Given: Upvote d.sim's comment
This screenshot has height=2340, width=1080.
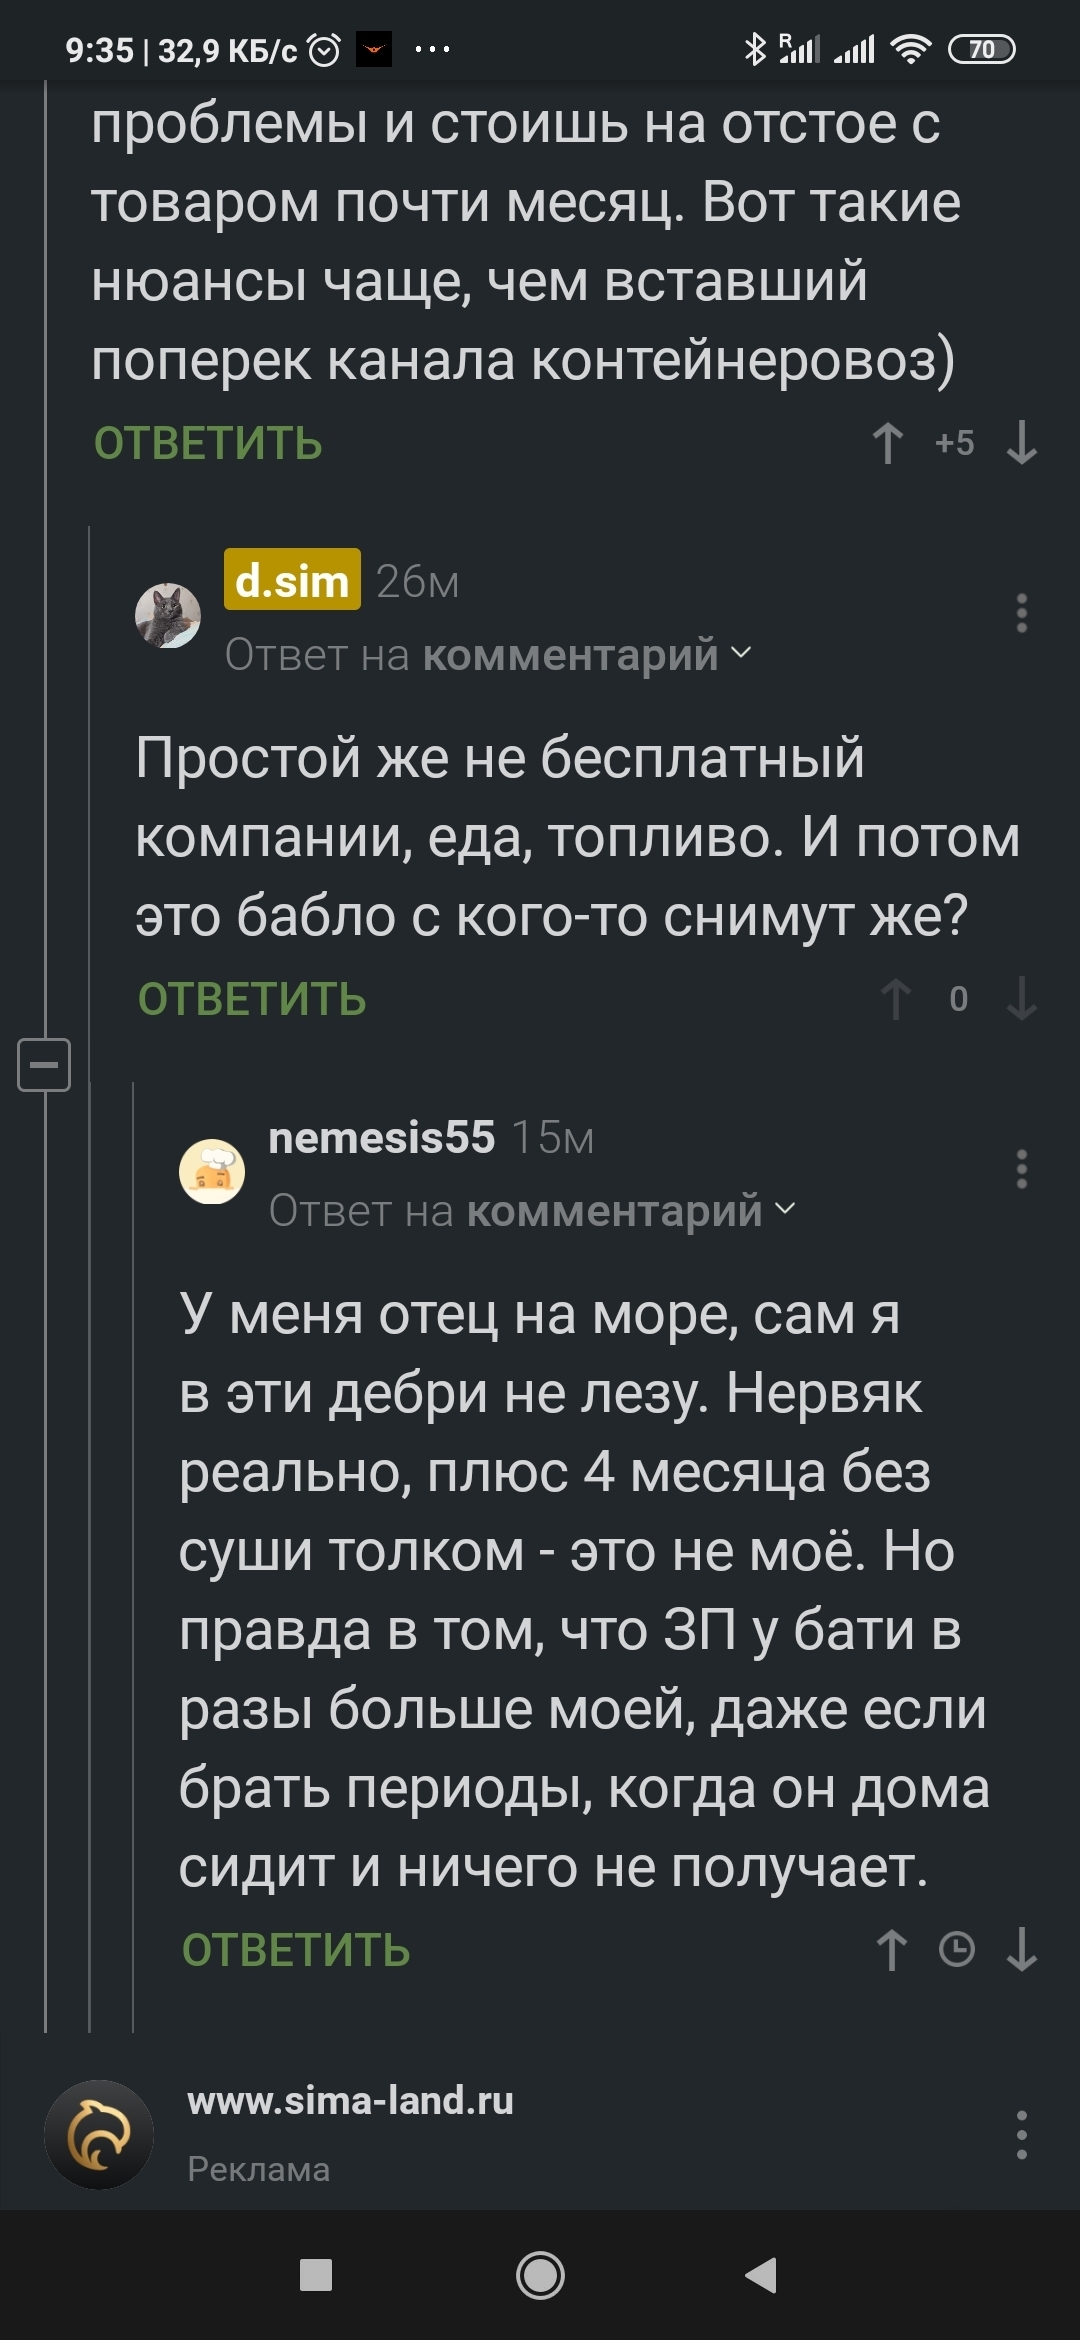Looking at the screenshot, I should tap(895, 999).
